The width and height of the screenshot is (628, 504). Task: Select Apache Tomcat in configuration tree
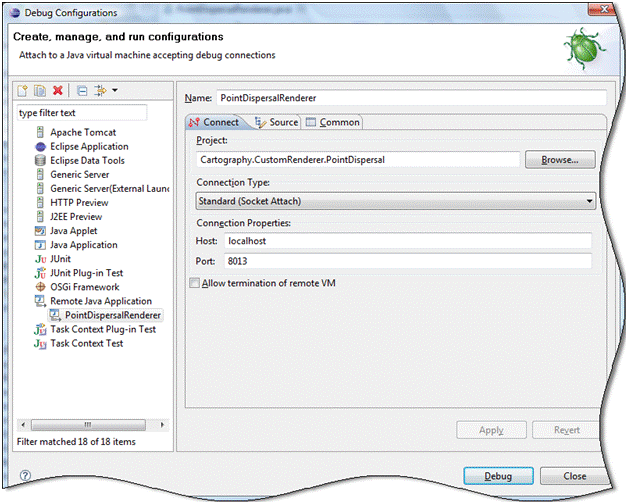(83, 132)
